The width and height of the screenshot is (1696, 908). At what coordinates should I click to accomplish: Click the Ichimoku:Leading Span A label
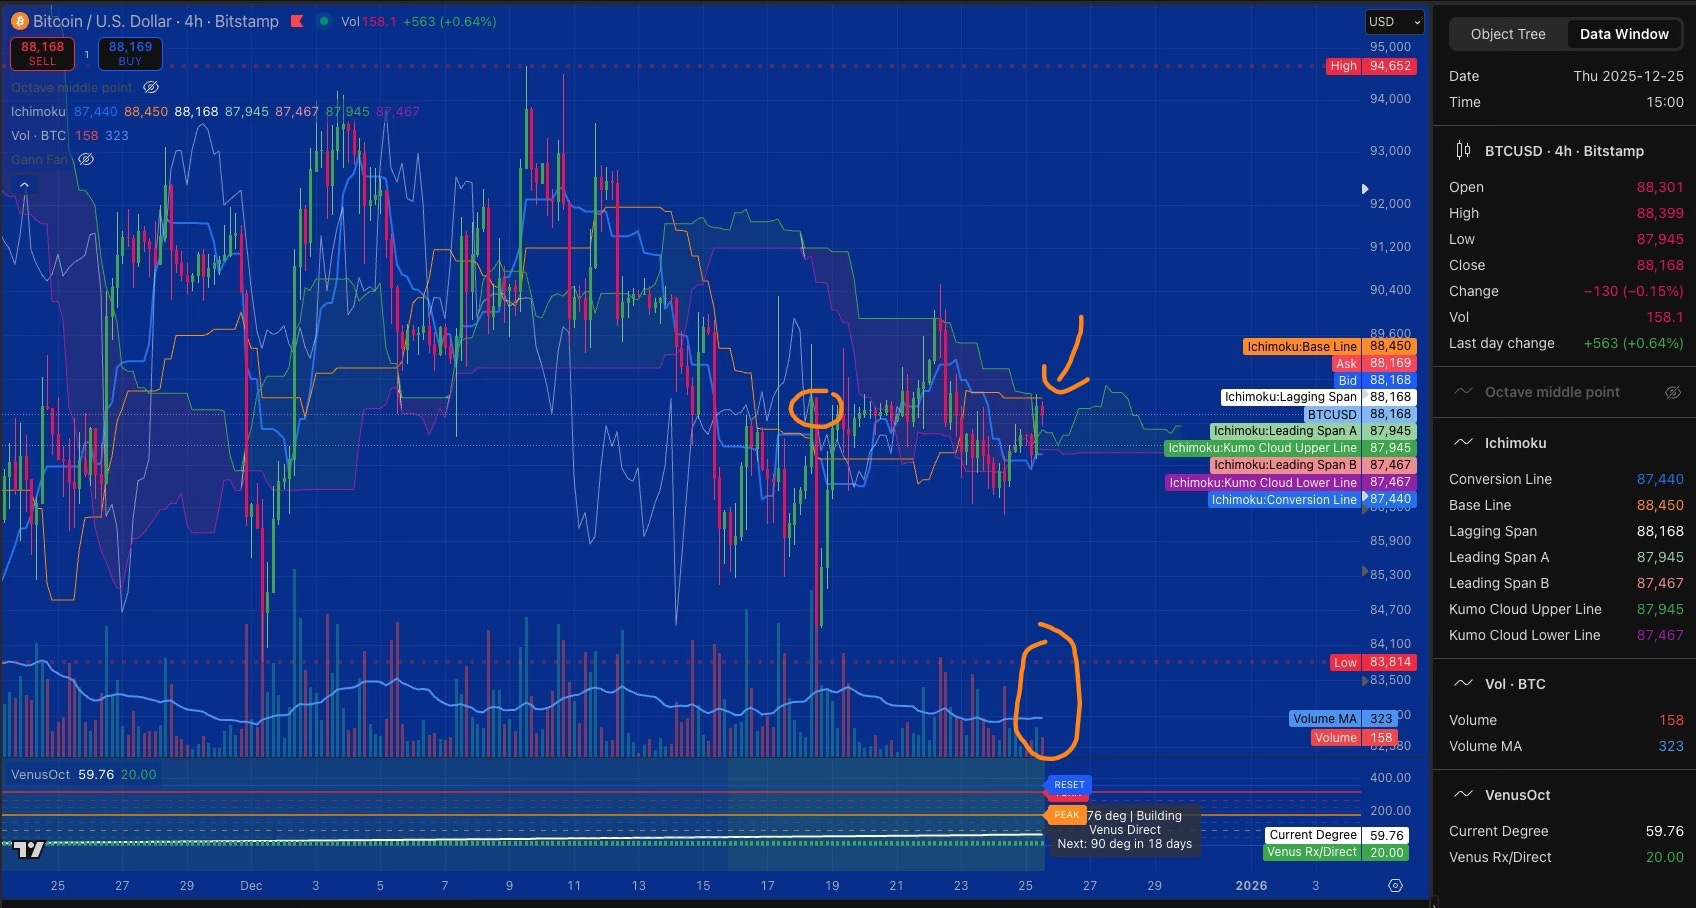point(1313,431)
